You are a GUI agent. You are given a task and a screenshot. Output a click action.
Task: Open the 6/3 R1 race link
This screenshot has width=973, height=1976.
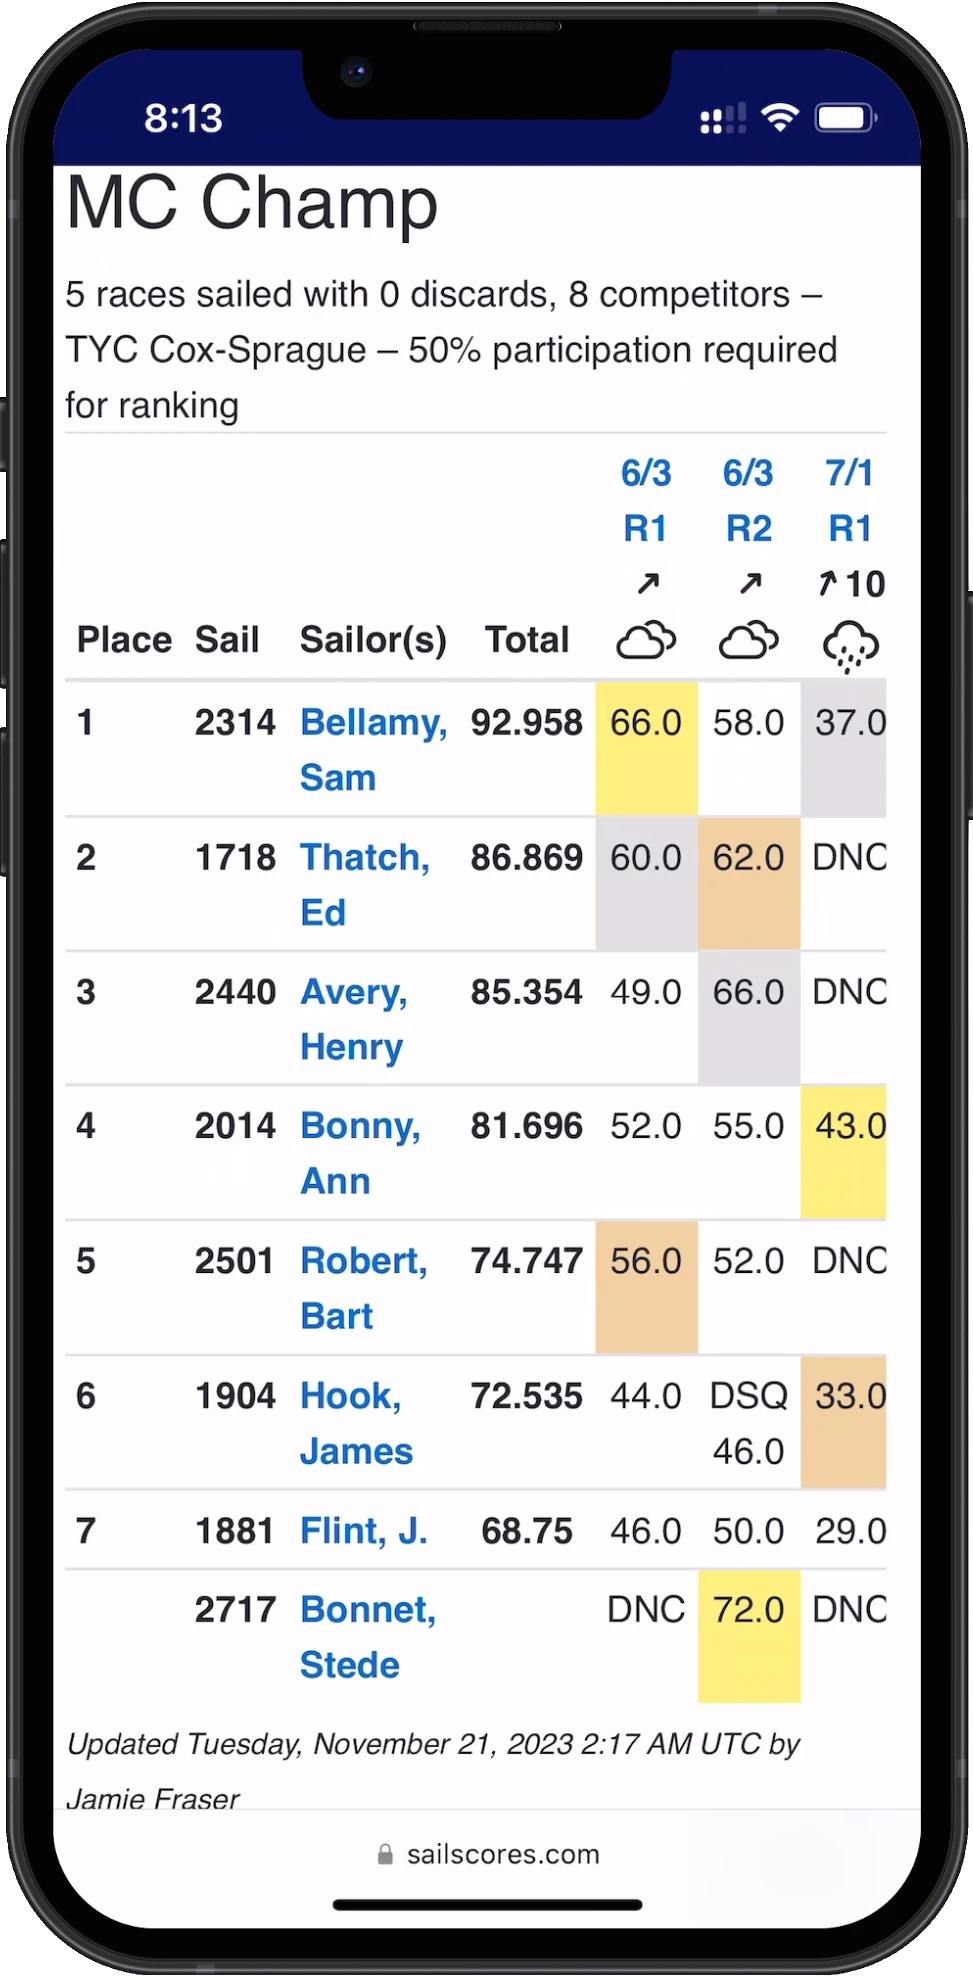(646, 500)
